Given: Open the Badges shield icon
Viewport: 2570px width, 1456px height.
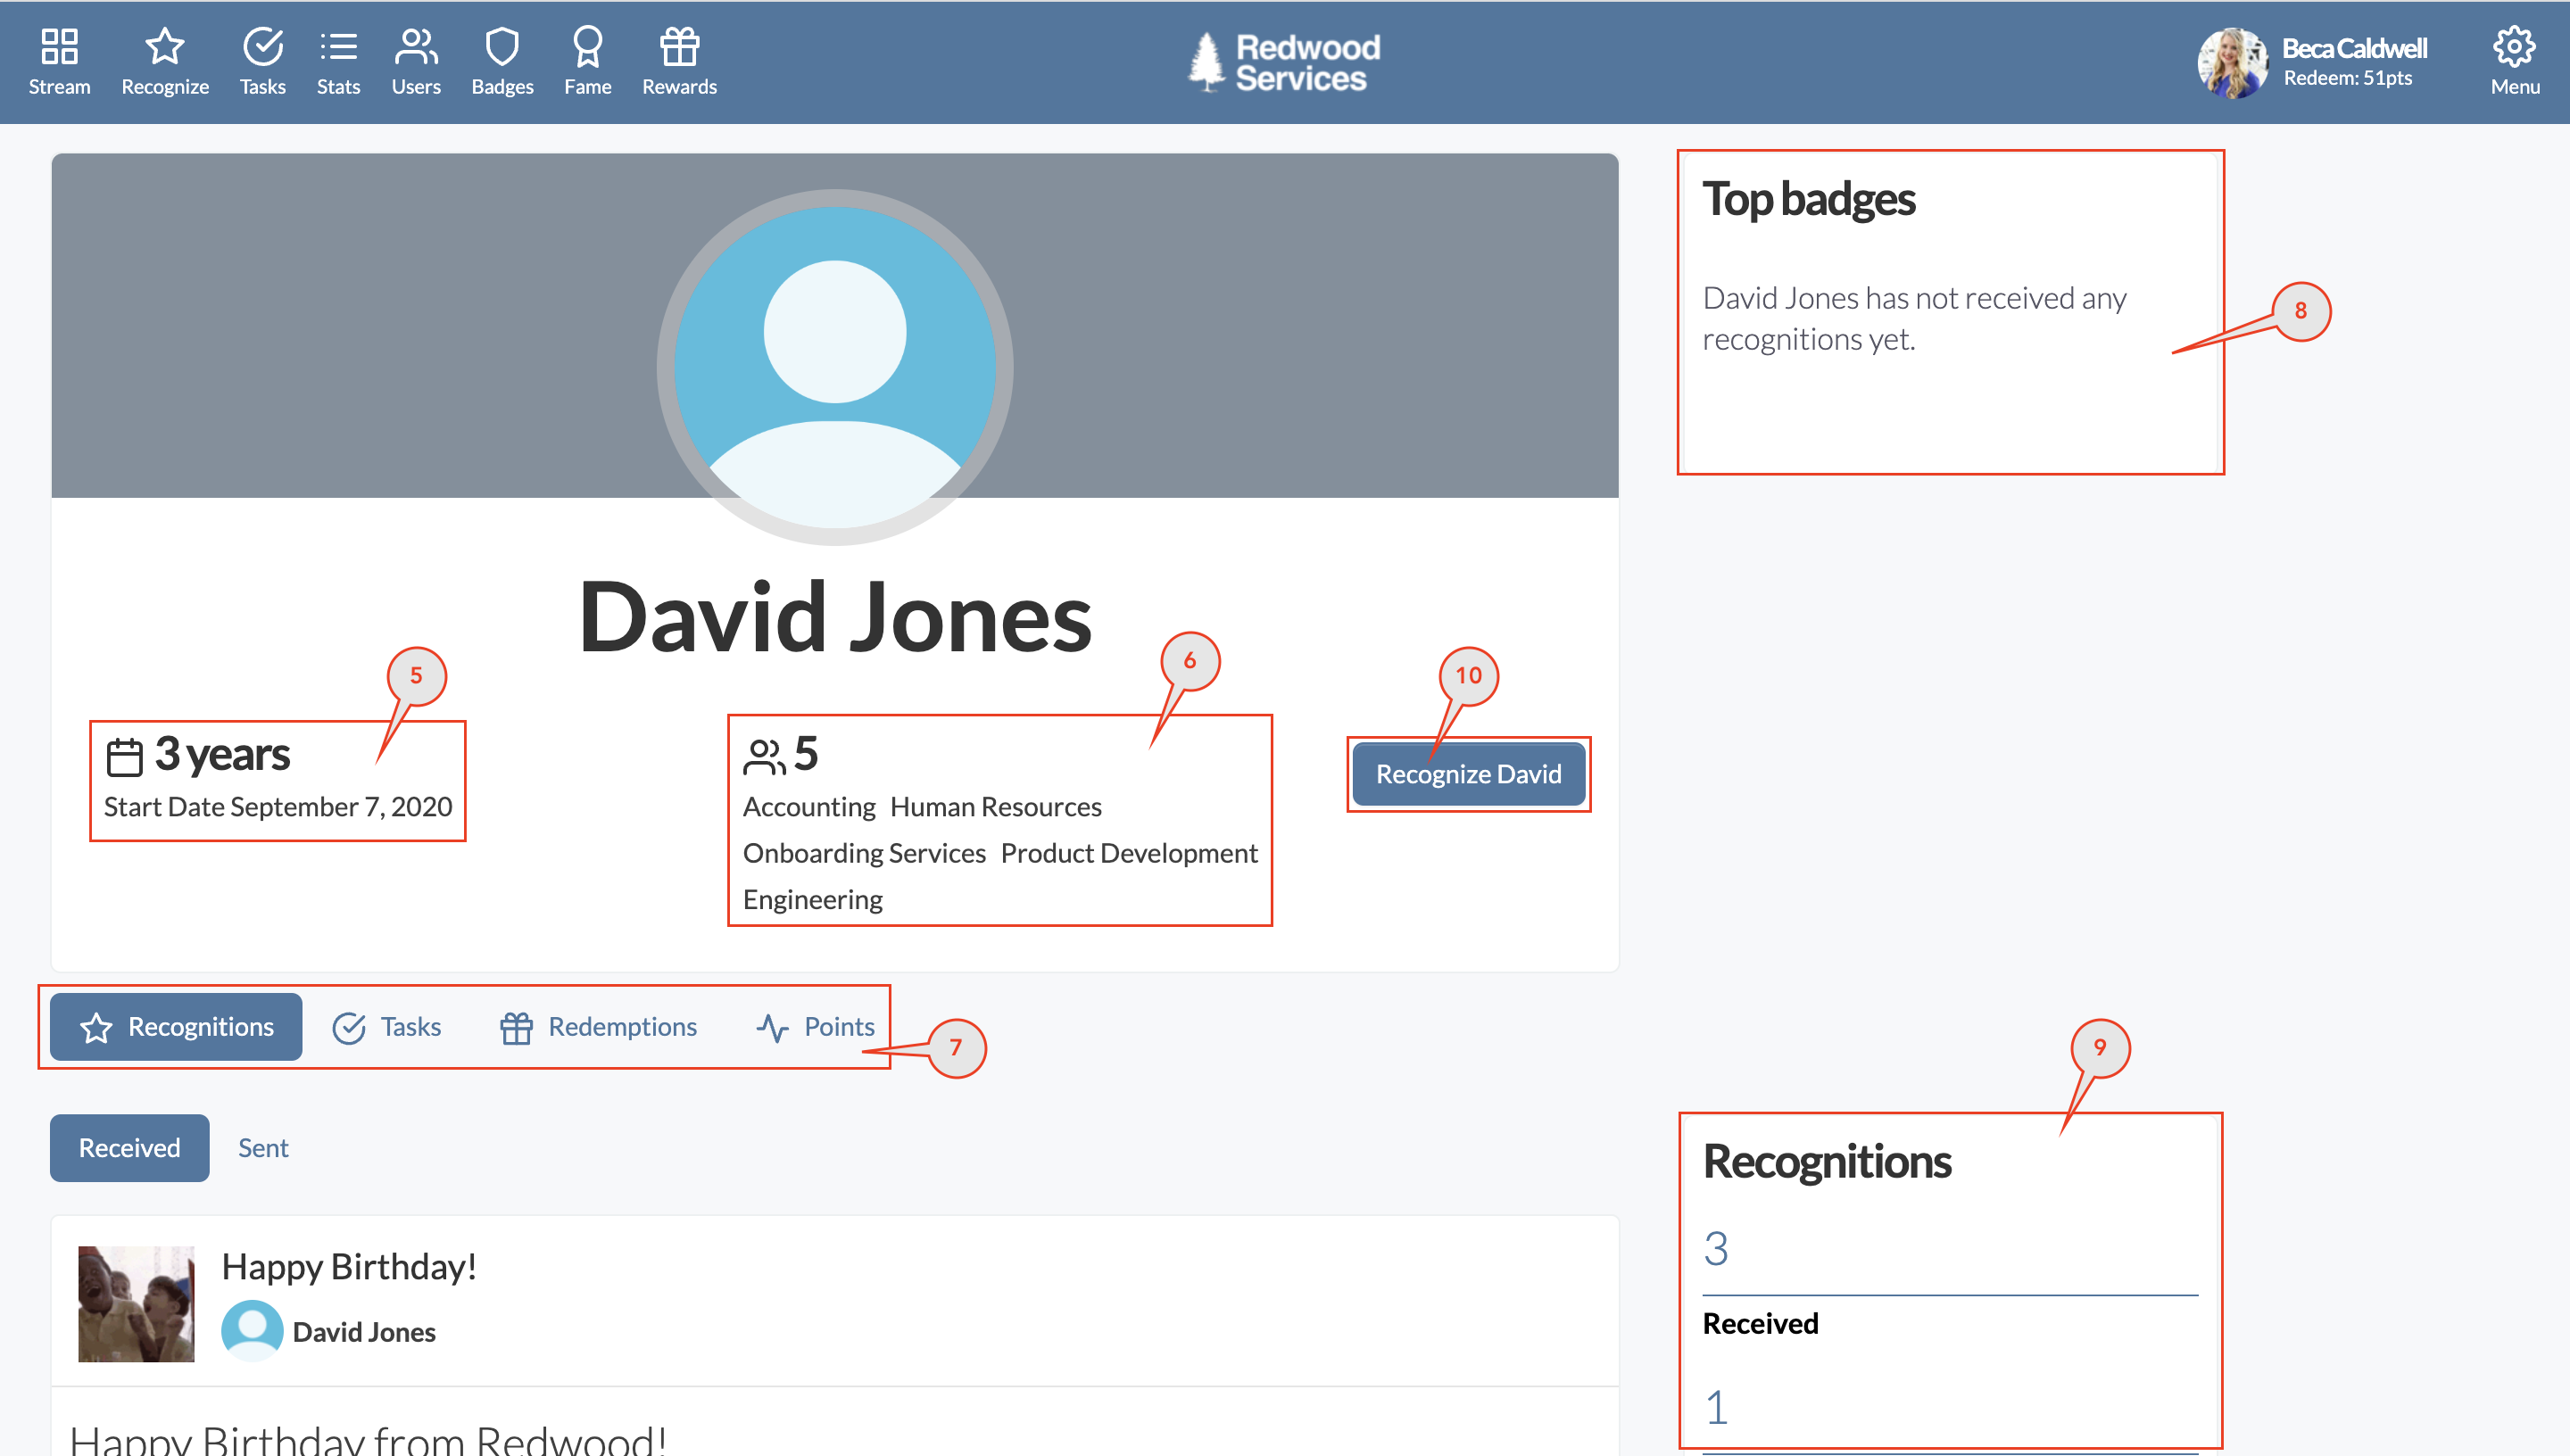Looking at the screenshot, I should pyautogui.click(x=502, y=46).
